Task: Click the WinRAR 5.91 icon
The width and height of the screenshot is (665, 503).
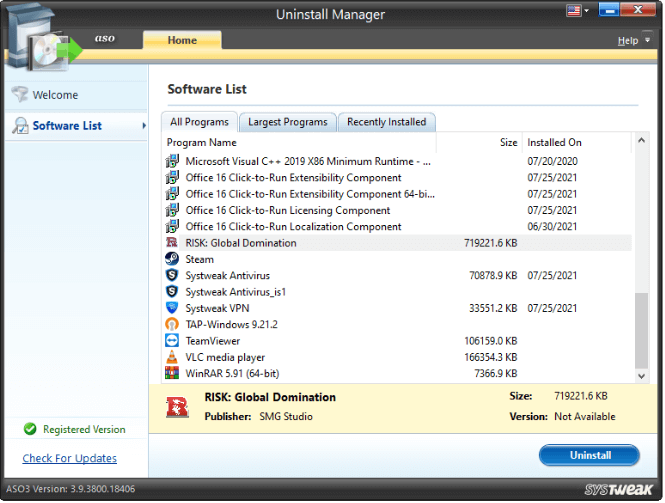Action: click(x=172, y=373)
